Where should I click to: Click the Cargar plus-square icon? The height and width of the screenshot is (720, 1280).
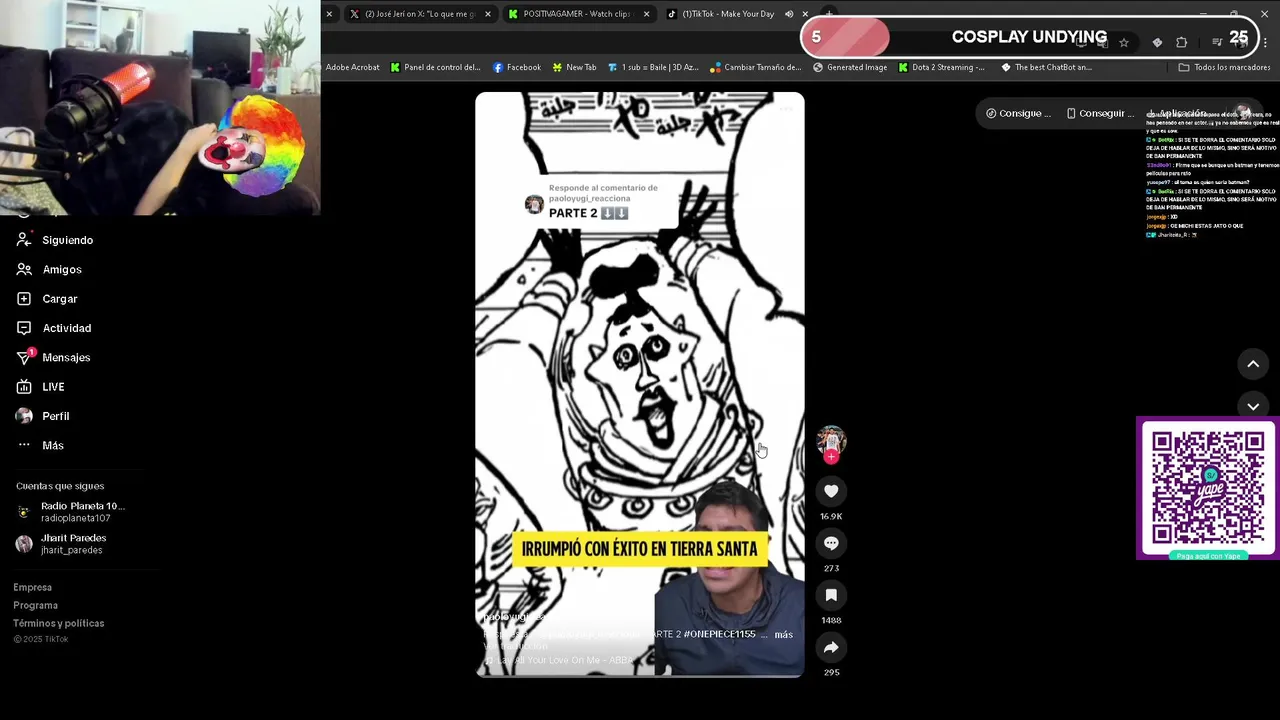click(x=24, y=298)
